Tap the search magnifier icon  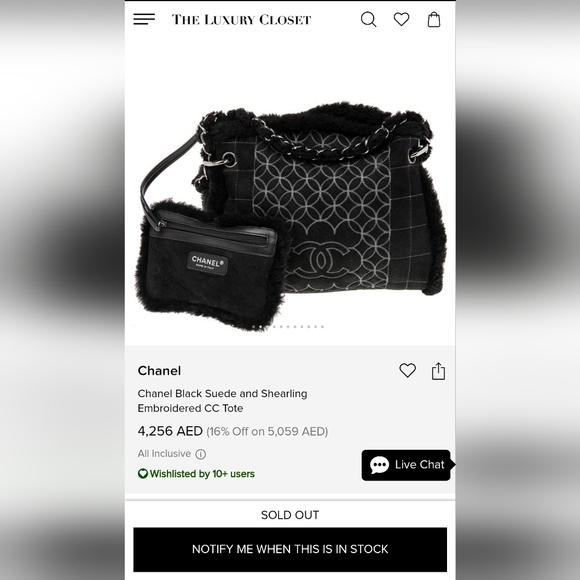[368, 20]
